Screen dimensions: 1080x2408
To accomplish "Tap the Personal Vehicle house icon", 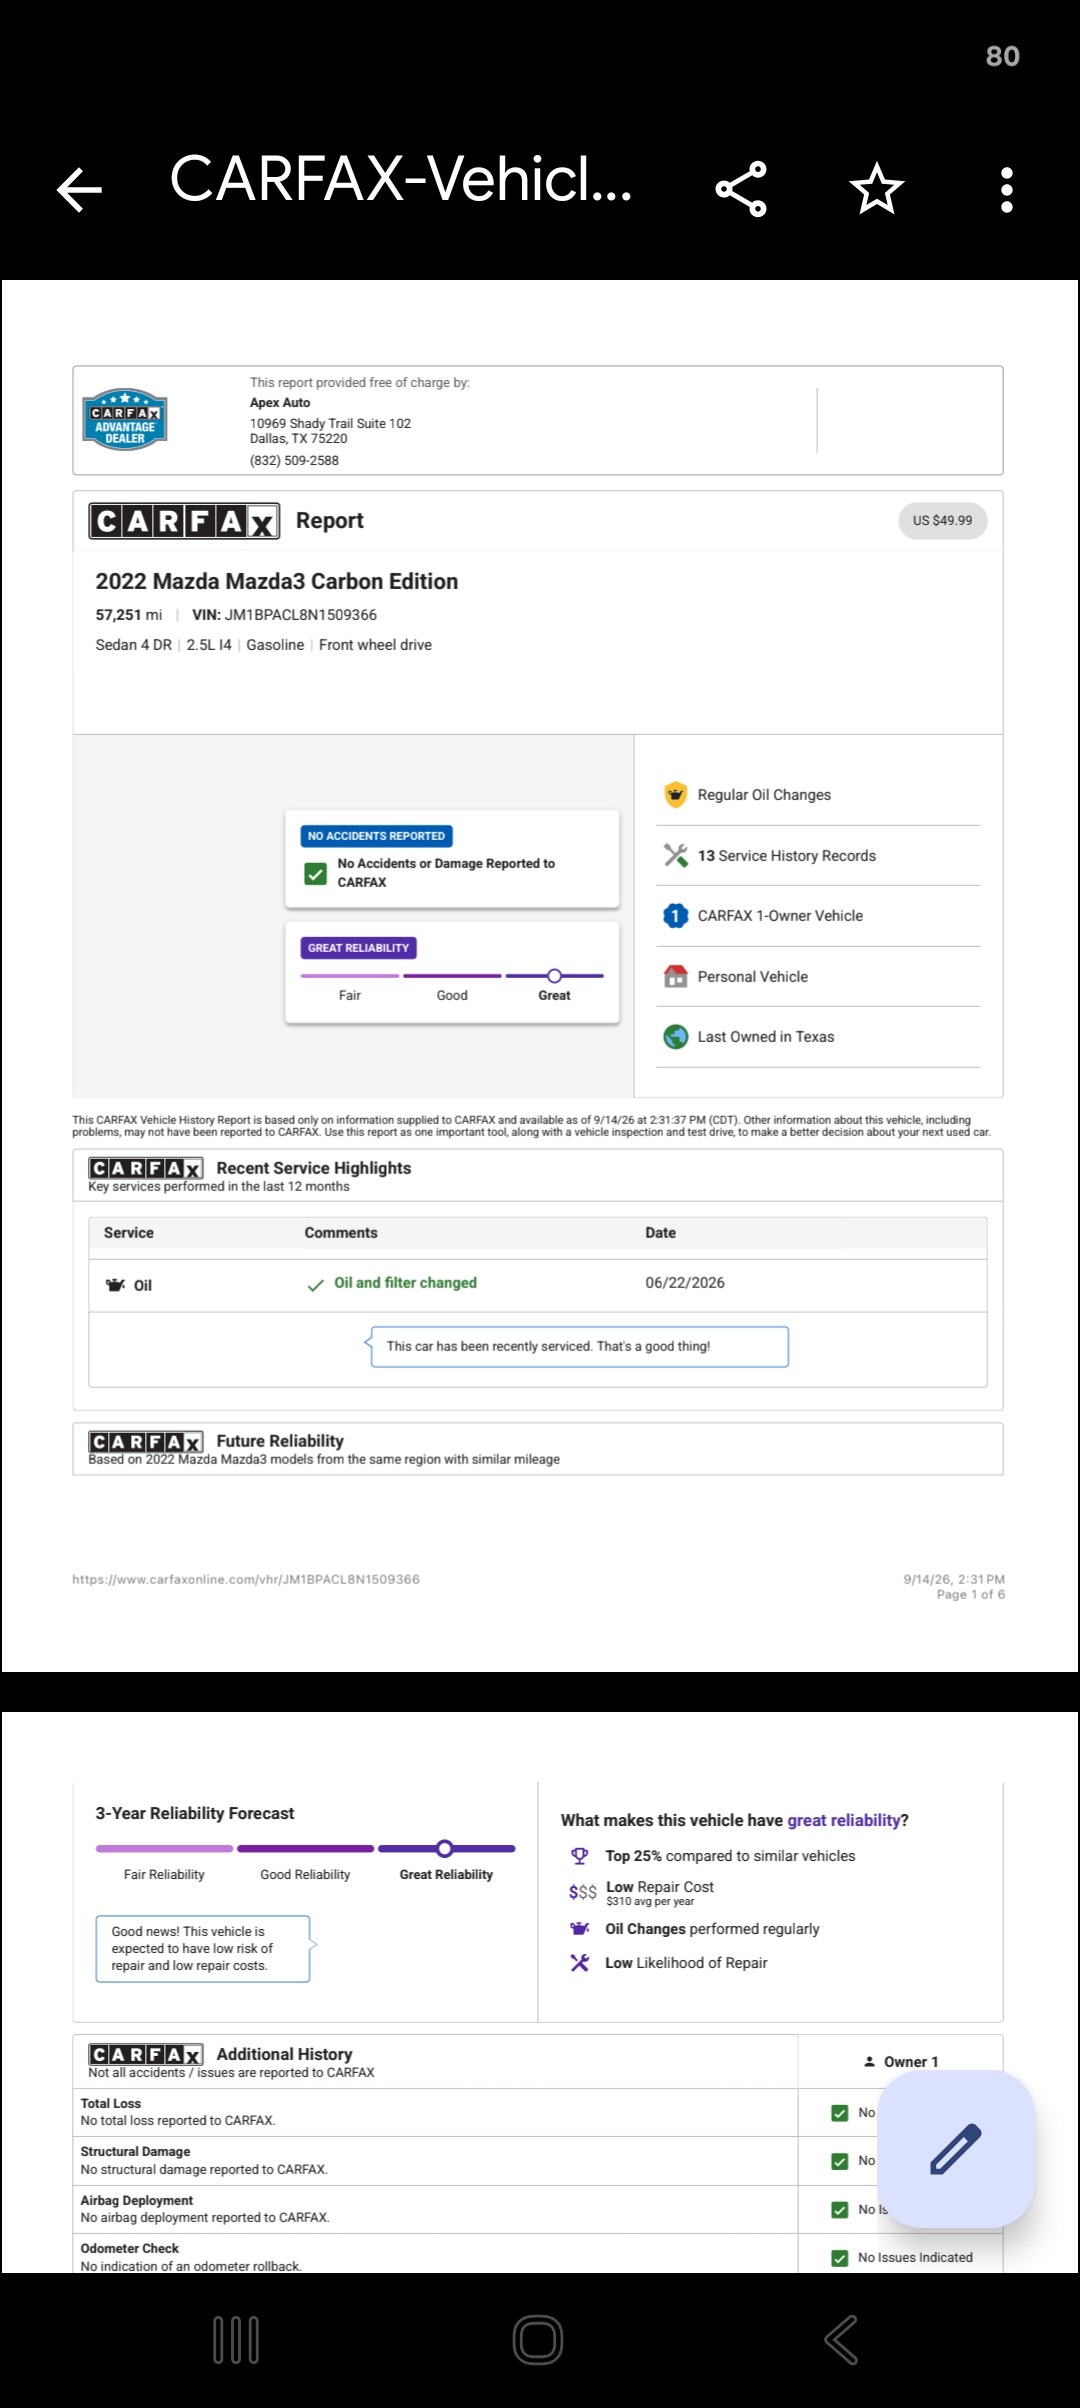I will click(676, 976).
